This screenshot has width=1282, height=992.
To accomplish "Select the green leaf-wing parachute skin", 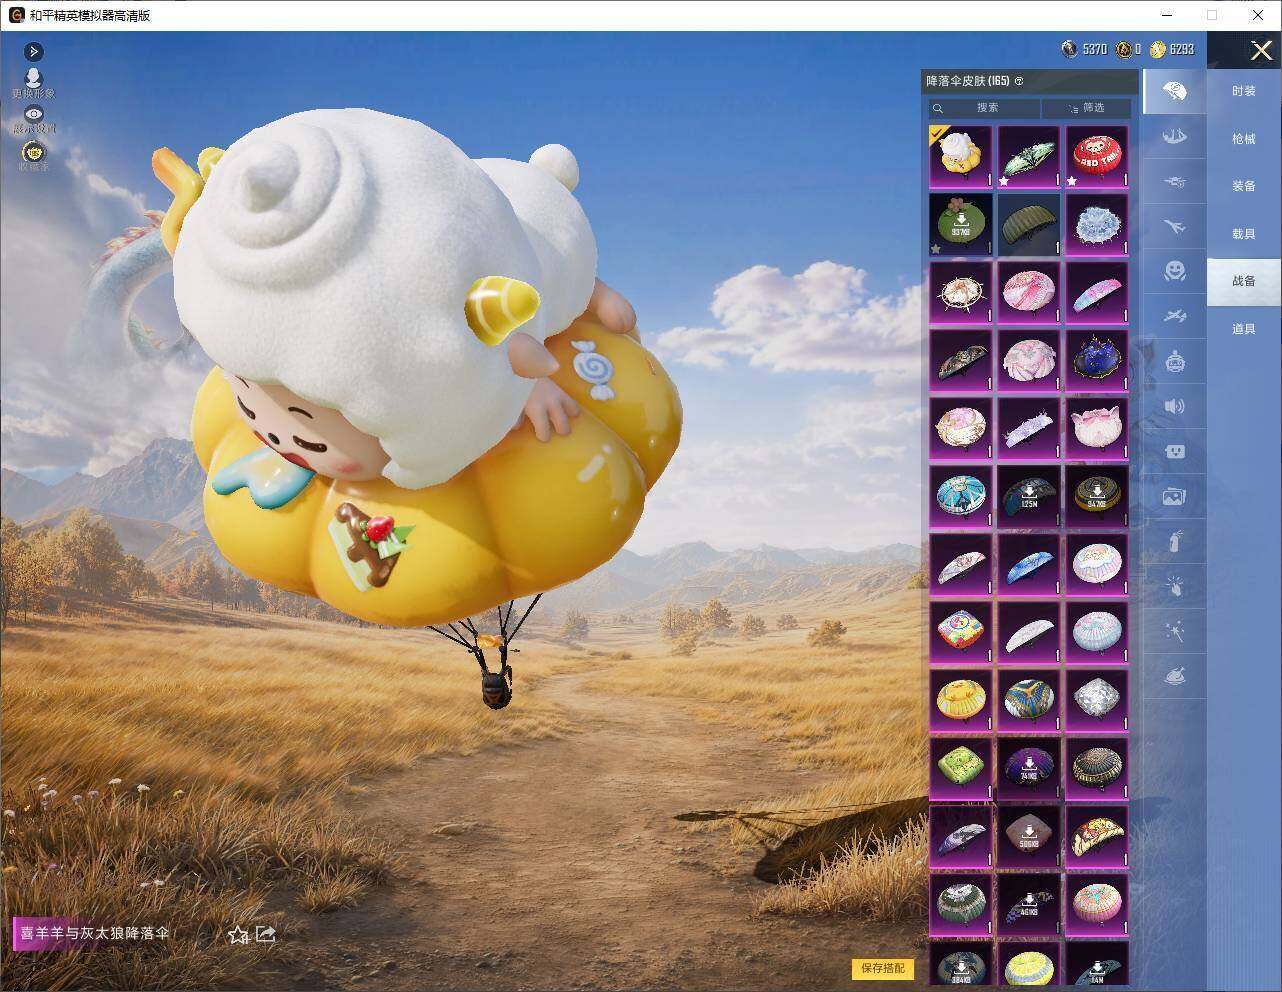I will (x=1029, y=157).
